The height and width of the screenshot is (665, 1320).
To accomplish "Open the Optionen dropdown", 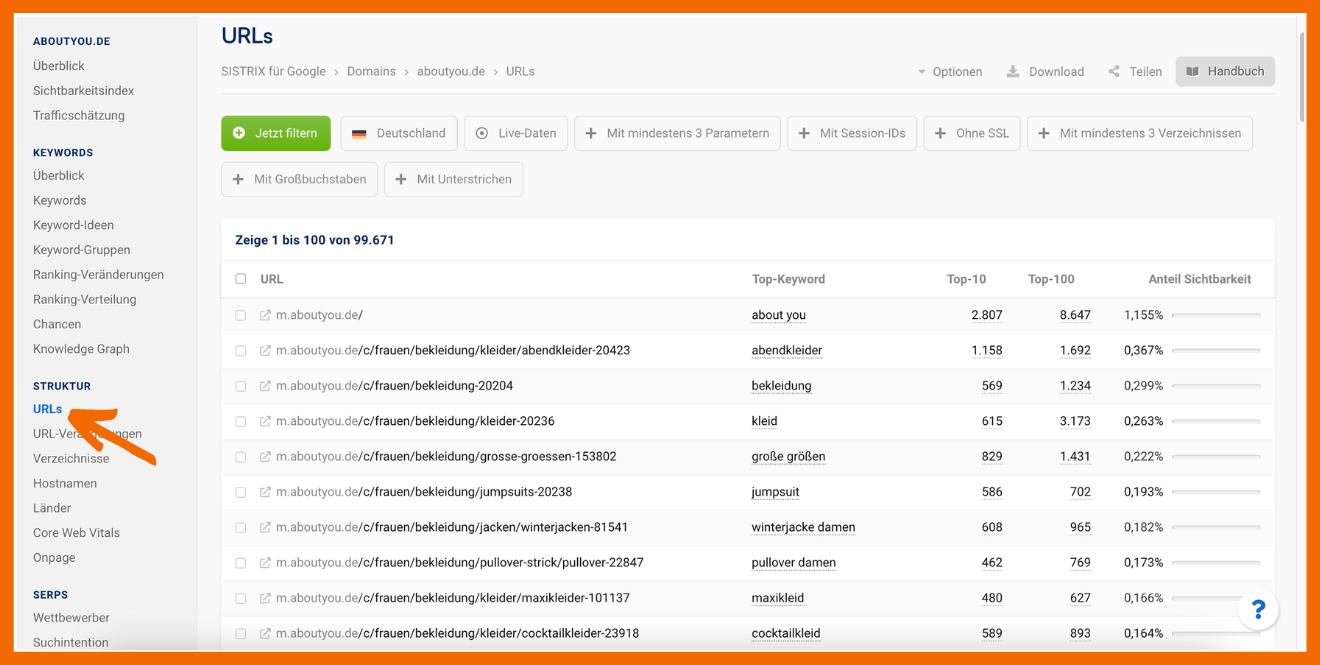I will pos(949,72).
